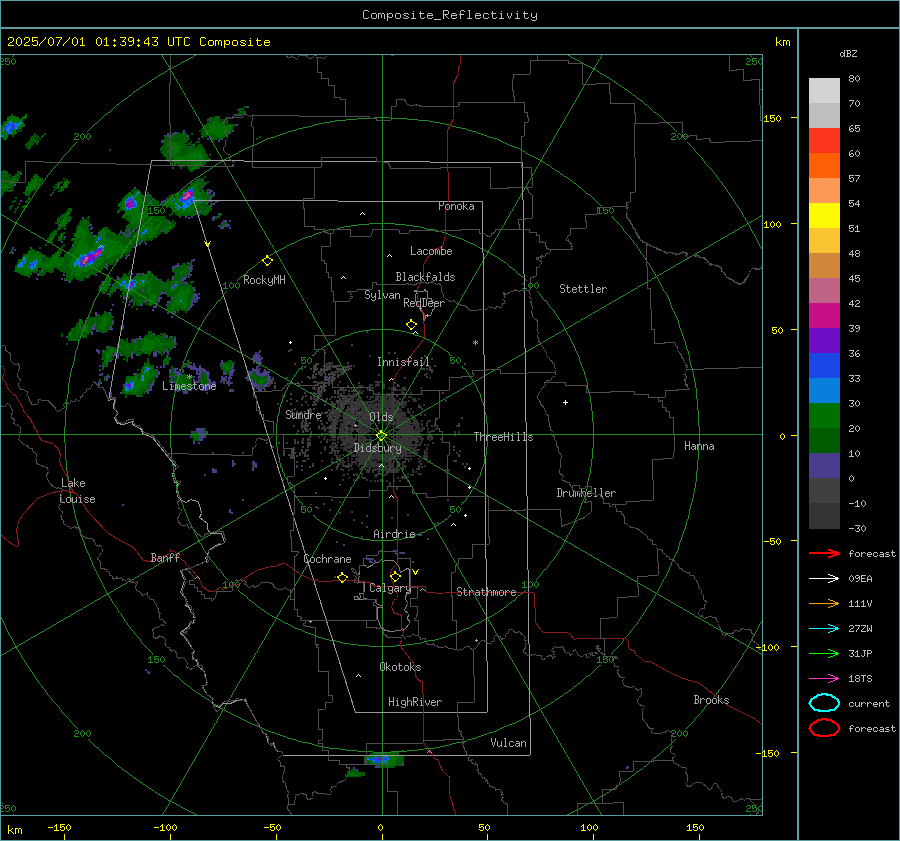900x841 pixels.
Task: Click the Innisfail label
Action: pyautogui.click(x=403, y=362)
